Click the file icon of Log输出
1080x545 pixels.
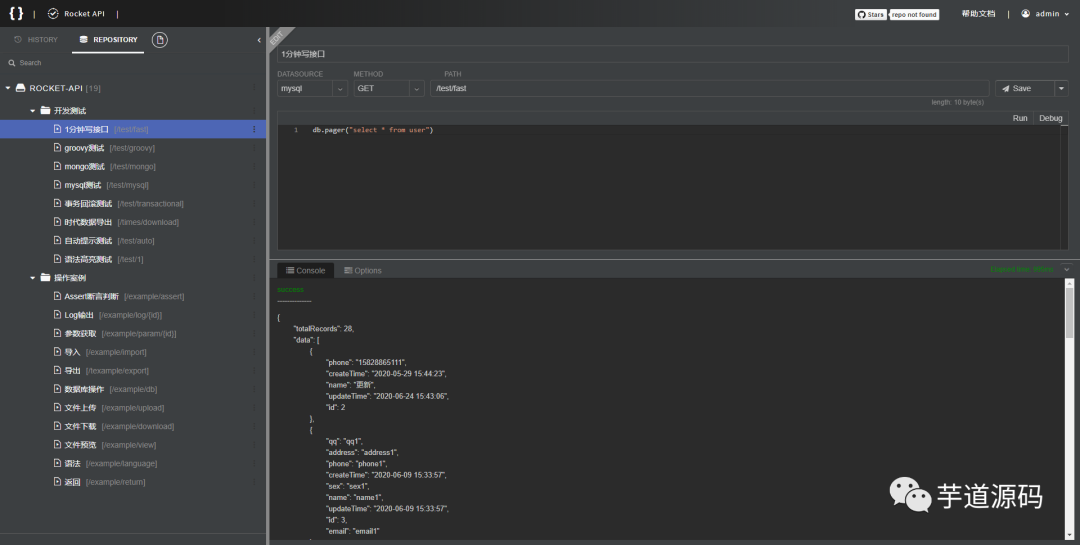point(58,315)
